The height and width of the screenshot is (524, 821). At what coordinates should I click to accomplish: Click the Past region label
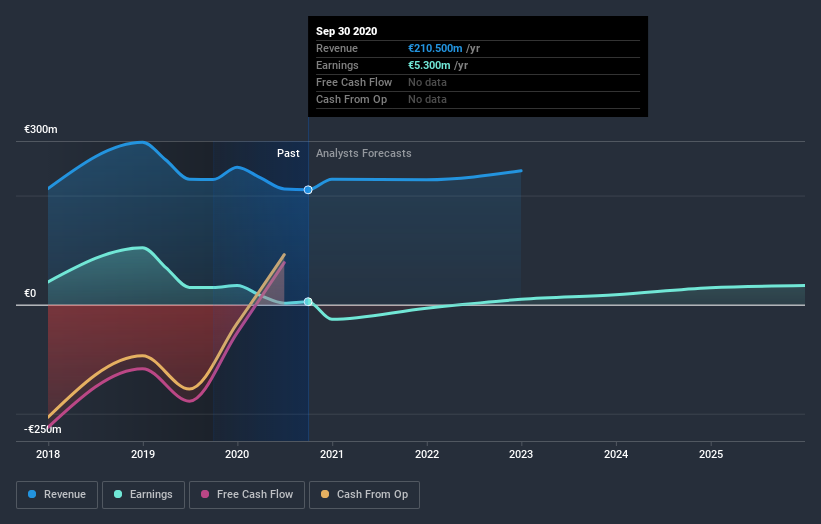coord(289,153)
